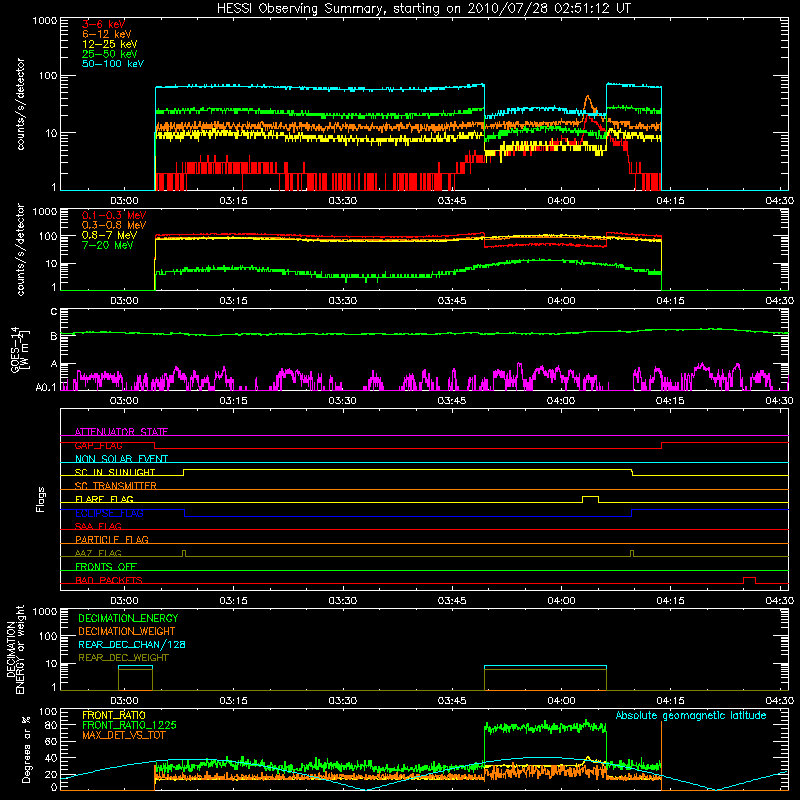Click the DECIMATION_ENERGY legend label
This screenshot has height=800, width=800.
point(128,618)
